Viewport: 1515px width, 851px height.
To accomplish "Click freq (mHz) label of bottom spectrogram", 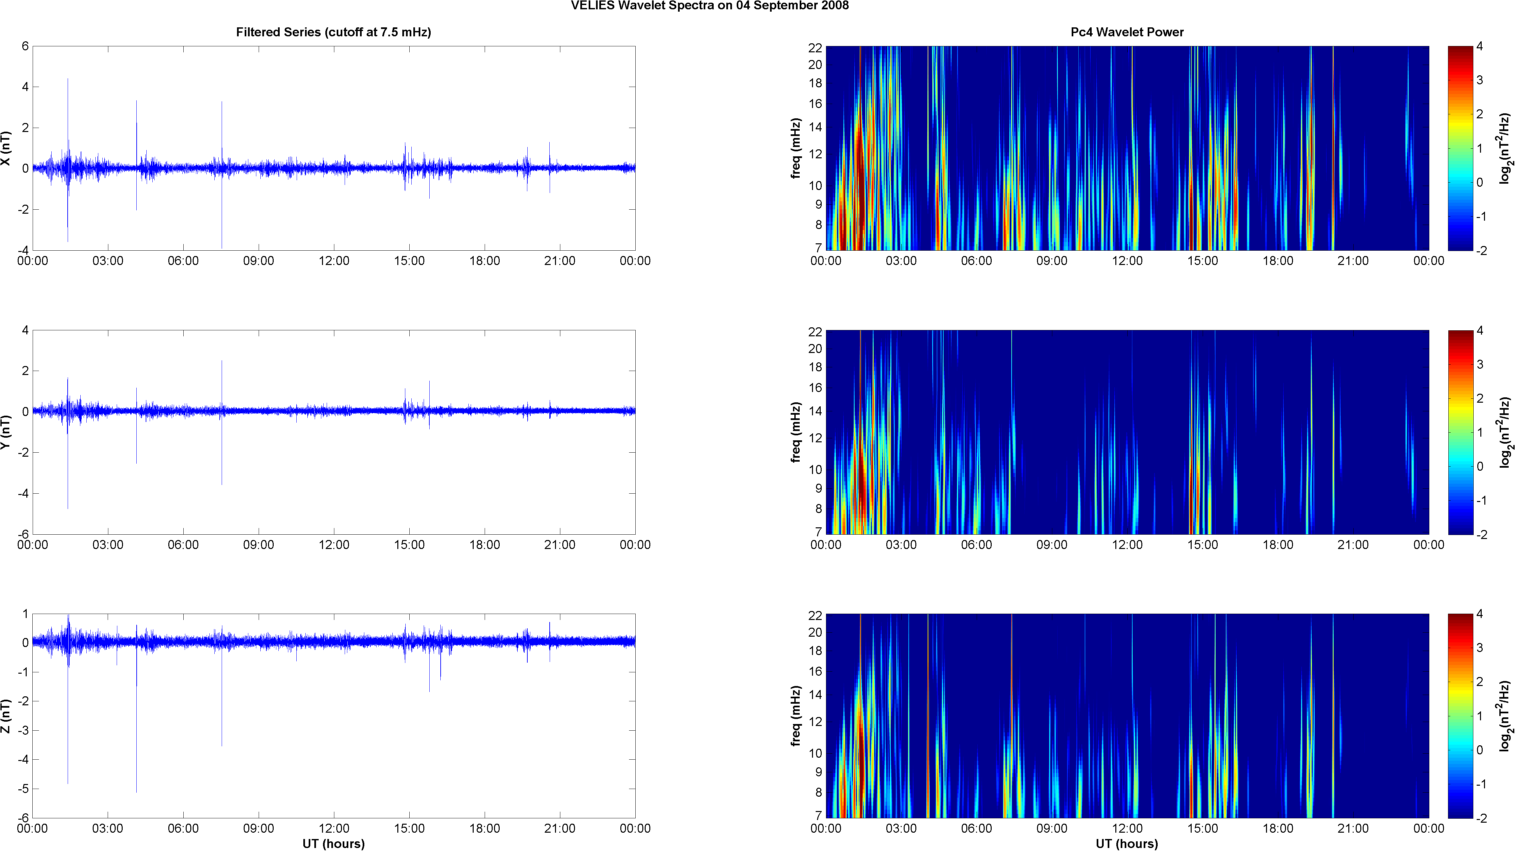I will (x=796, y=716).
